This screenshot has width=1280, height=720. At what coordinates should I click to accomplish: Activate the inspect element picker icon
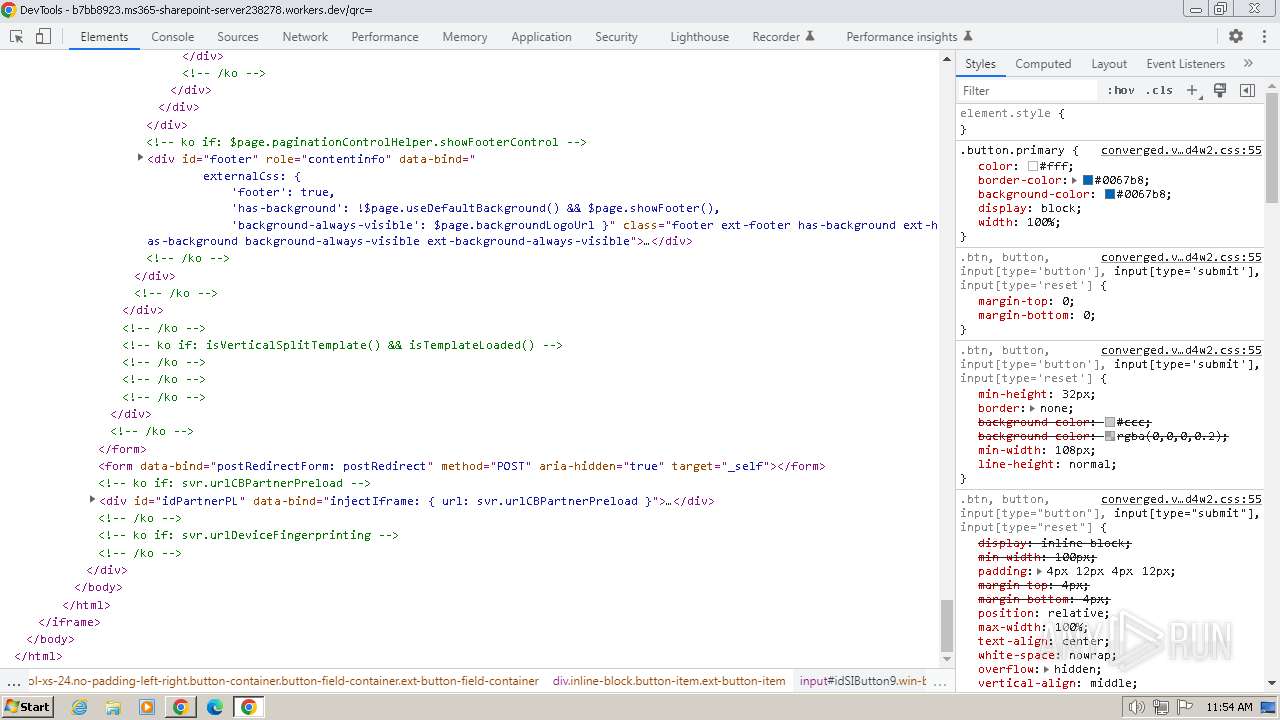pos(17,36)
